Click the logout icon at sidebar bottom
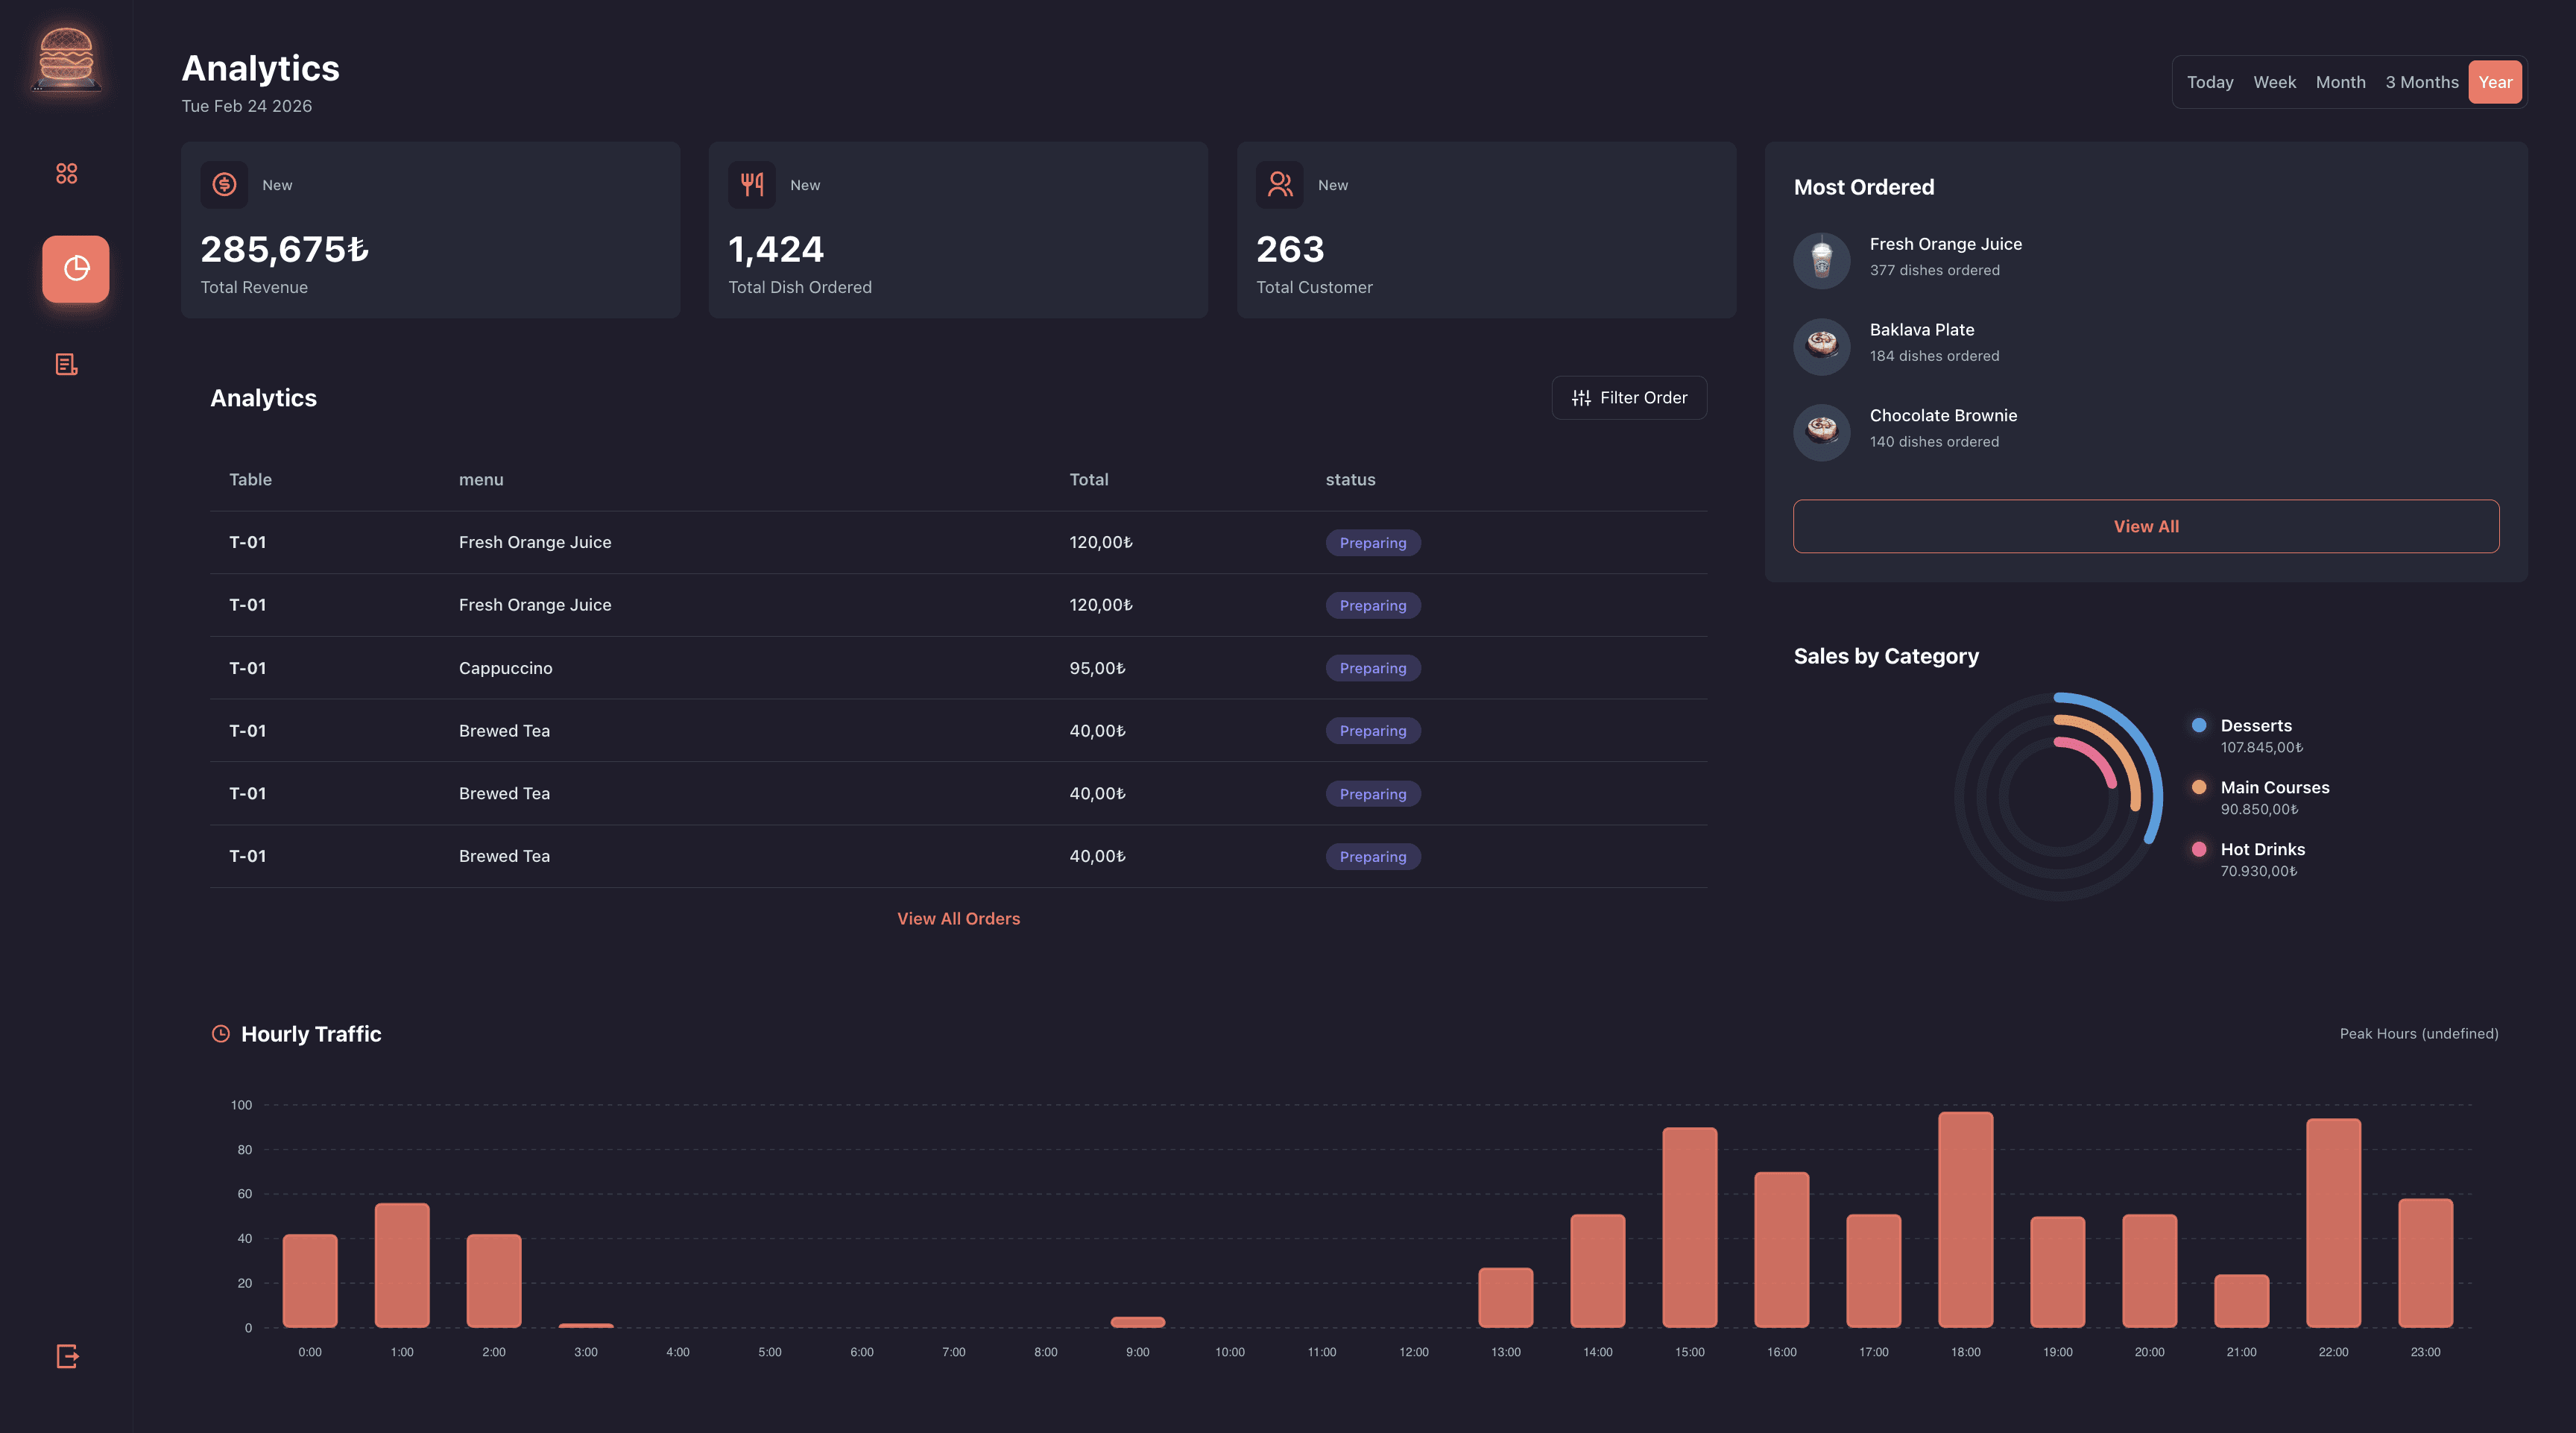The height and width of the screenshot is (1433, 2576). pos(67,1356)
